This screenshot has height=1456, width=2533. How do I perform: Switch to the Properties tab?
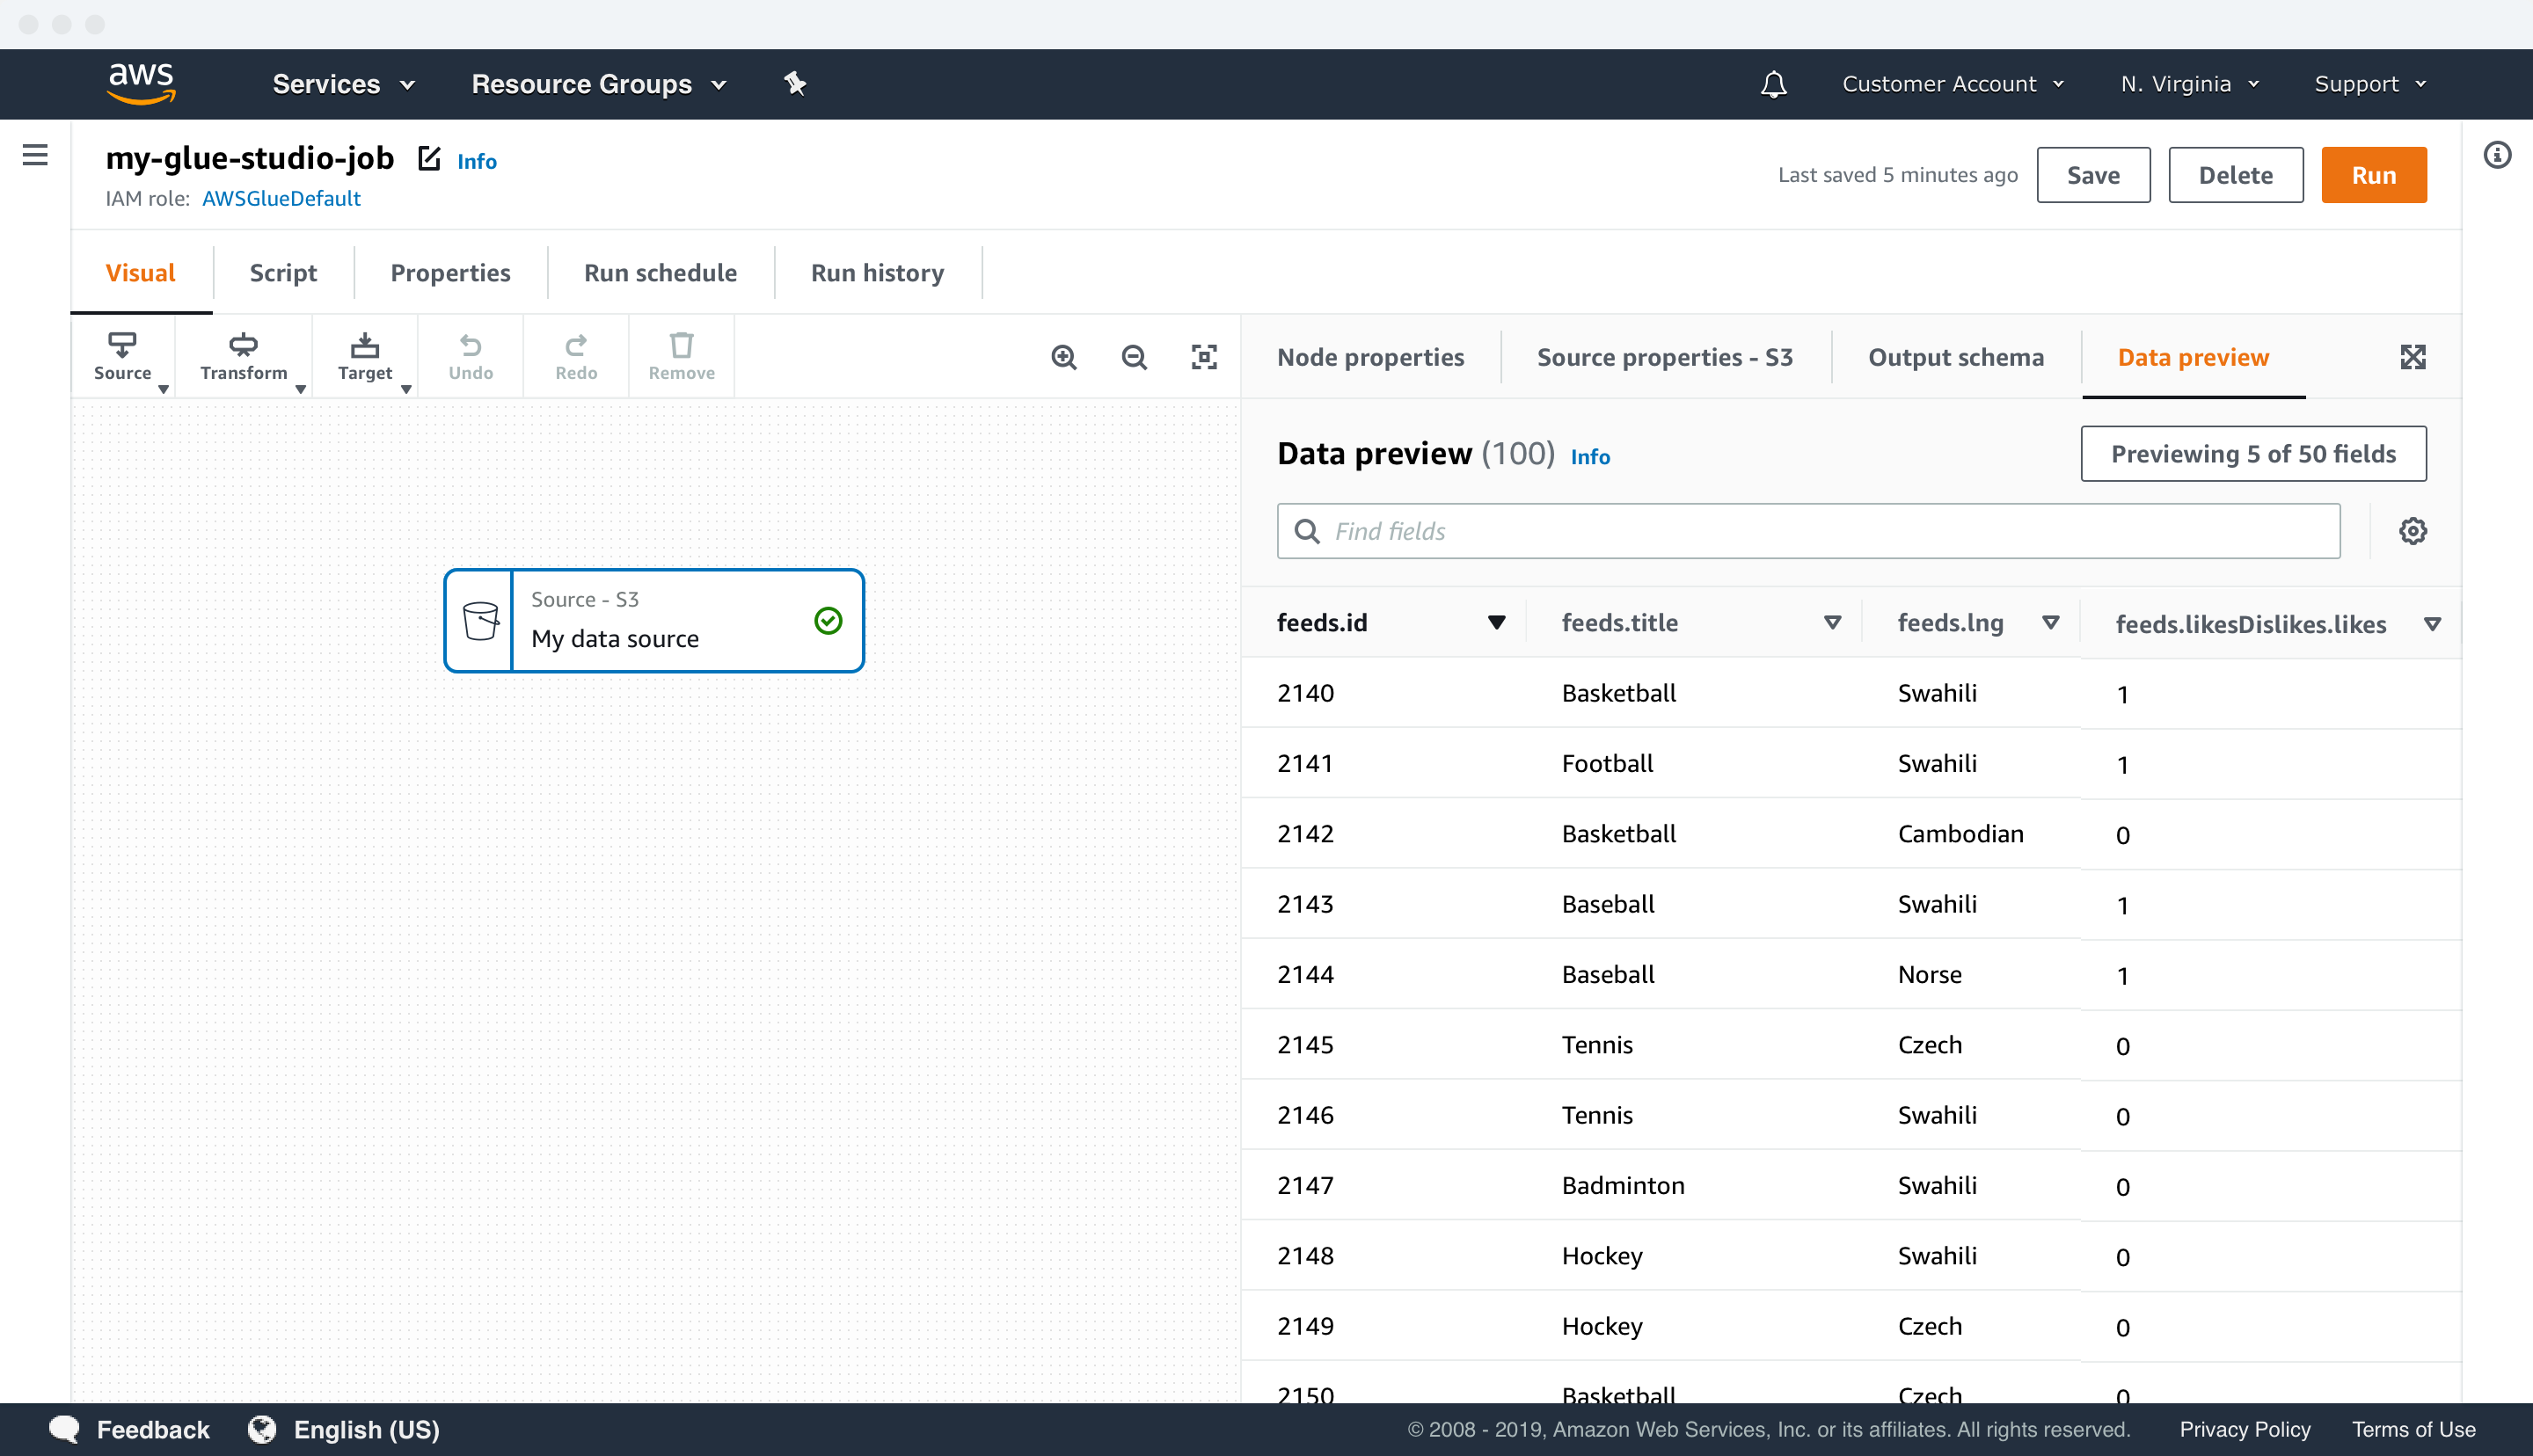coord(450,273)
